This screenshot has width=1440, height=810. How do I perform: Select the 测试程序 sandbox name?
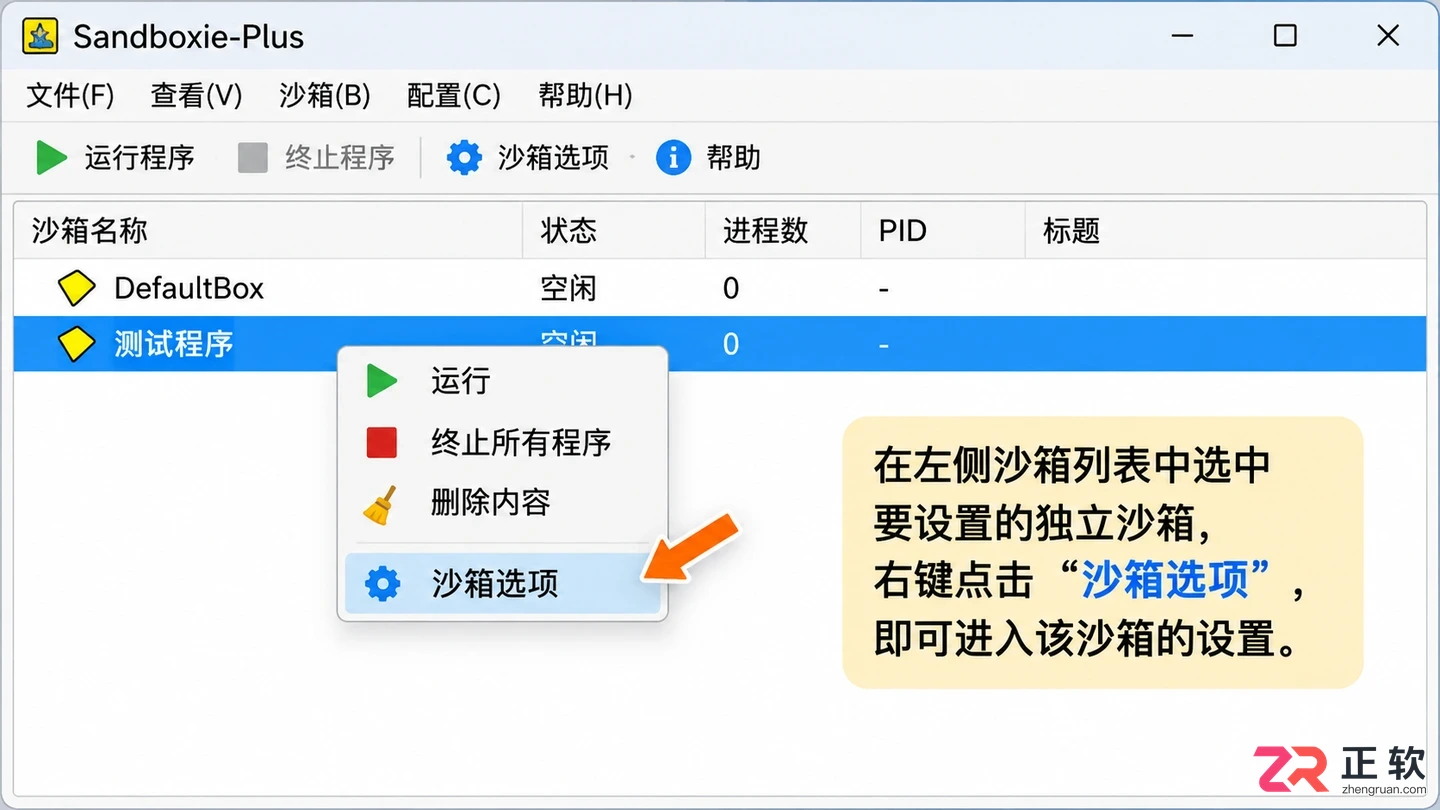coord(174,344)
